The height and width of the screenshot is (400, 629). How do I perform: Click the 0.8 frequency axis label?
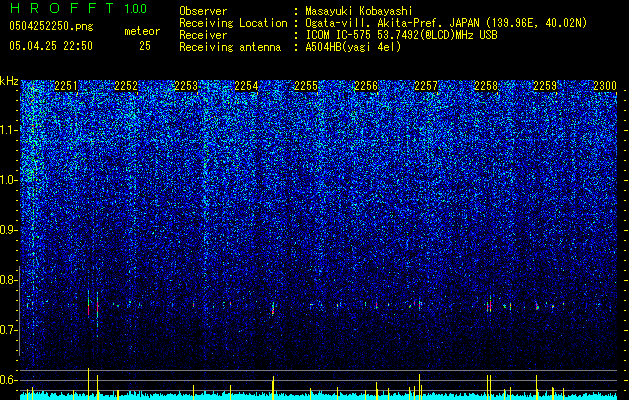(9, 280)
